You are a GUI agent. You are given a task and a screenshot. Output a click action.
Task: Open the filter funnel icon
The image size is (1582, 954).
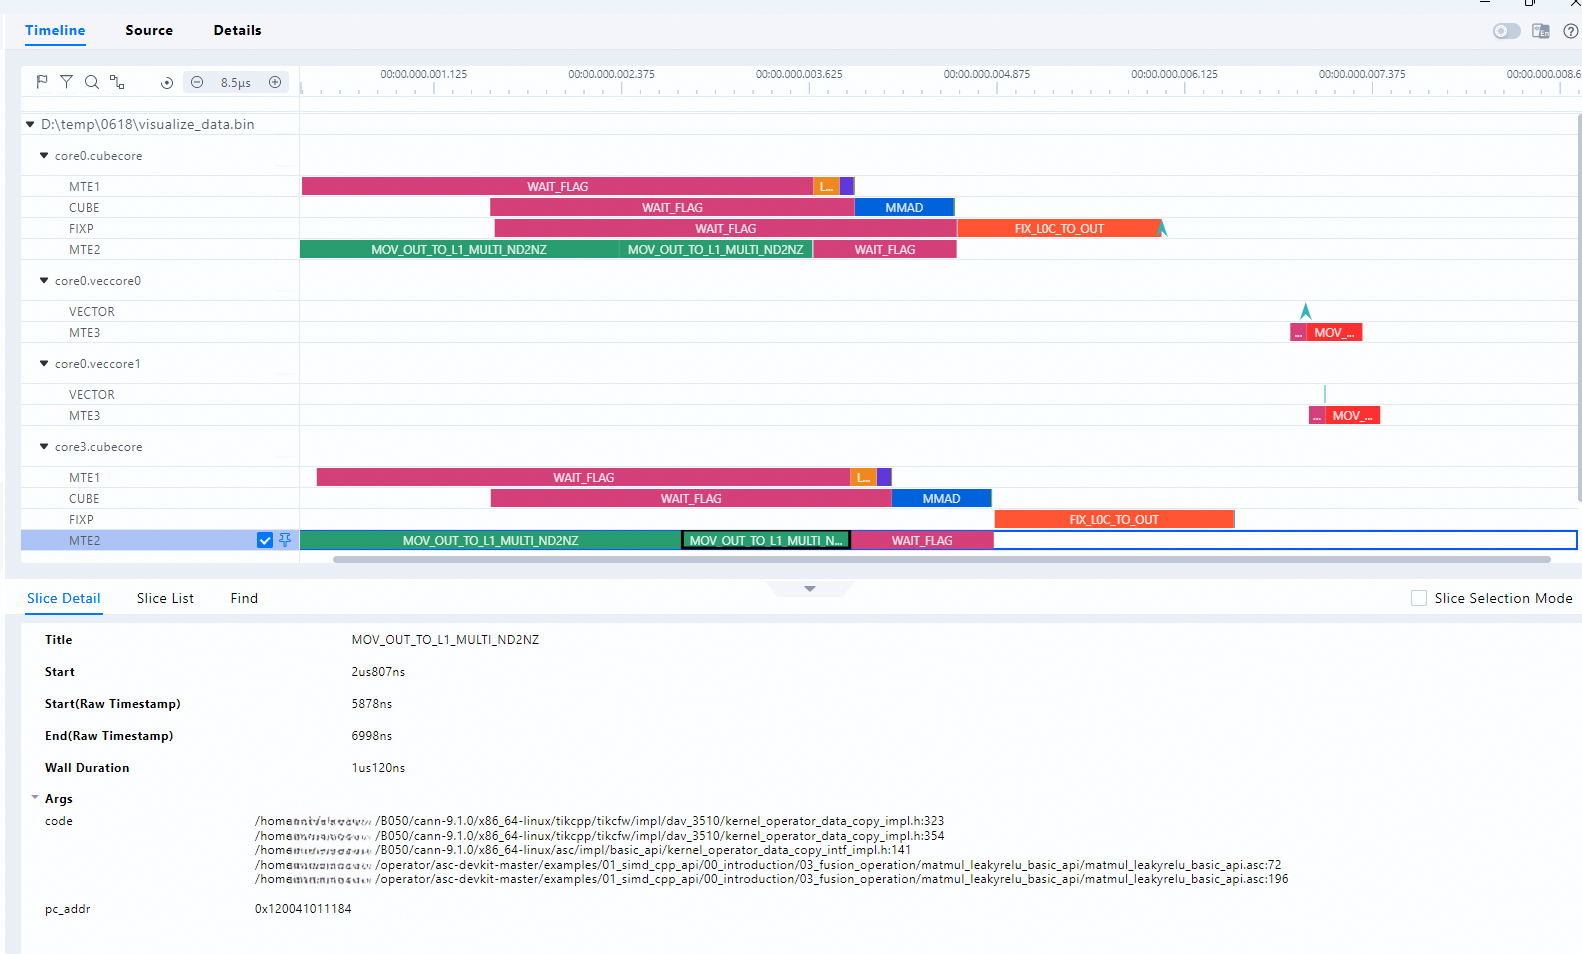66,82
